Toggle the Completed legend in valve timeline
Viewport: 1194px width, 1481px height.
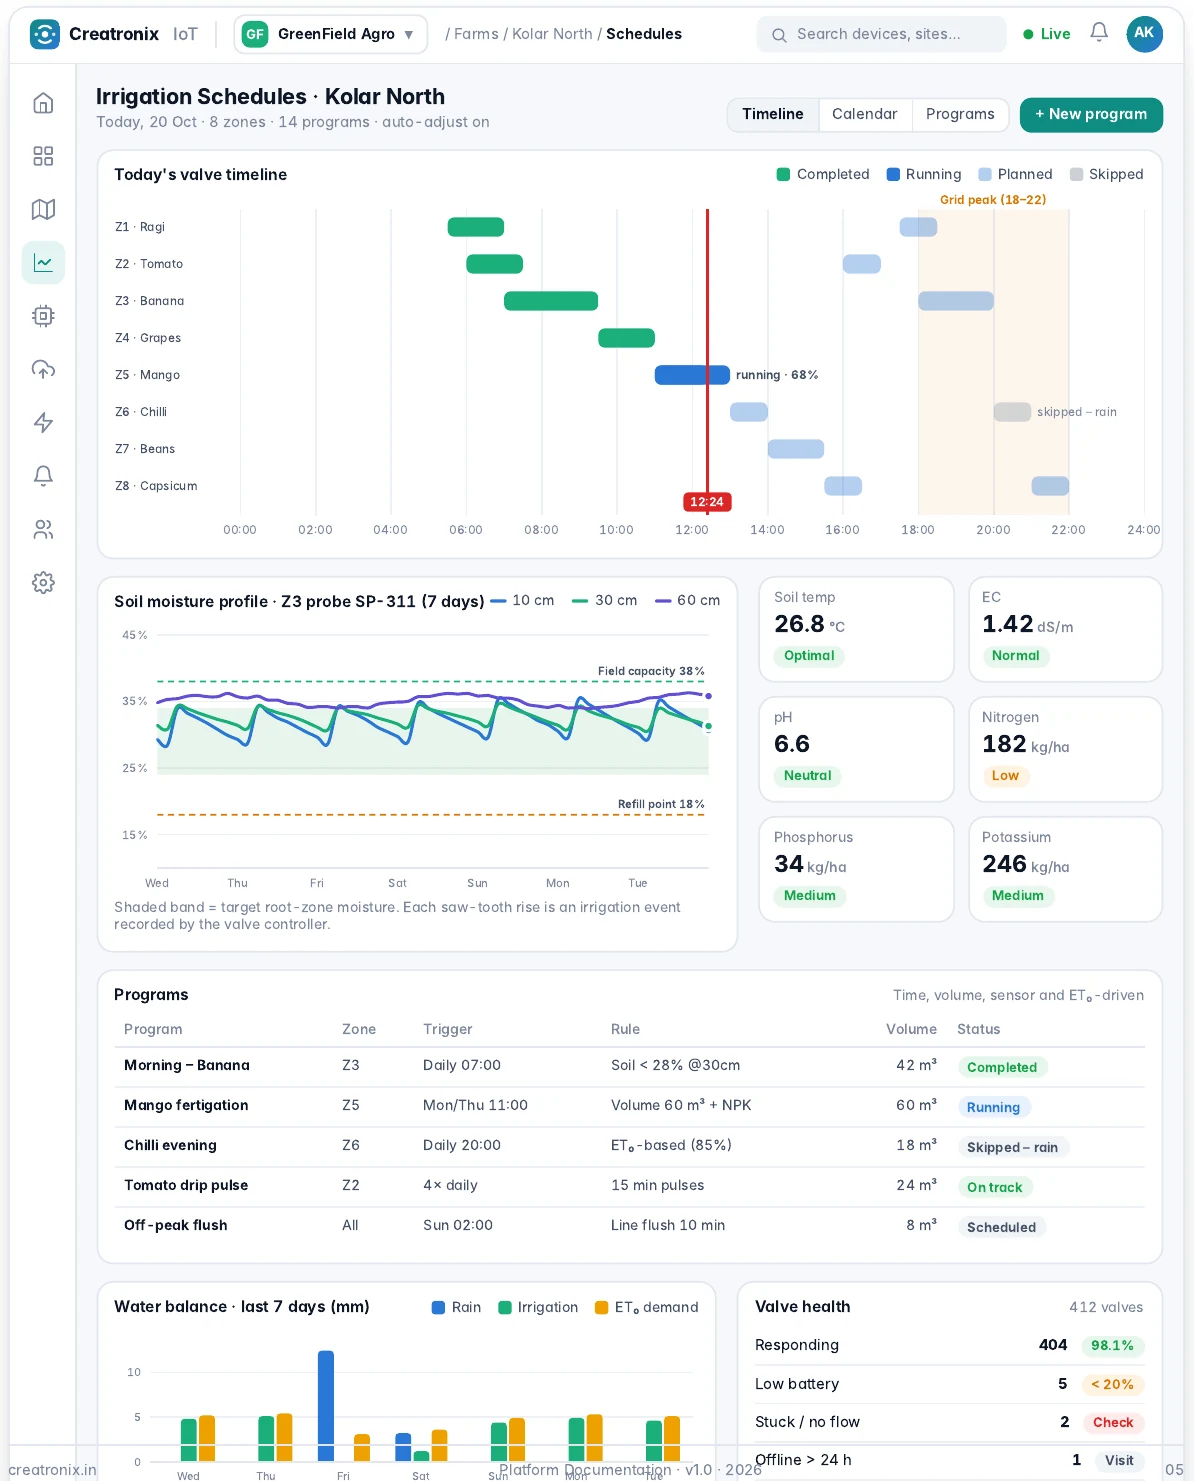tap(823, 174)
